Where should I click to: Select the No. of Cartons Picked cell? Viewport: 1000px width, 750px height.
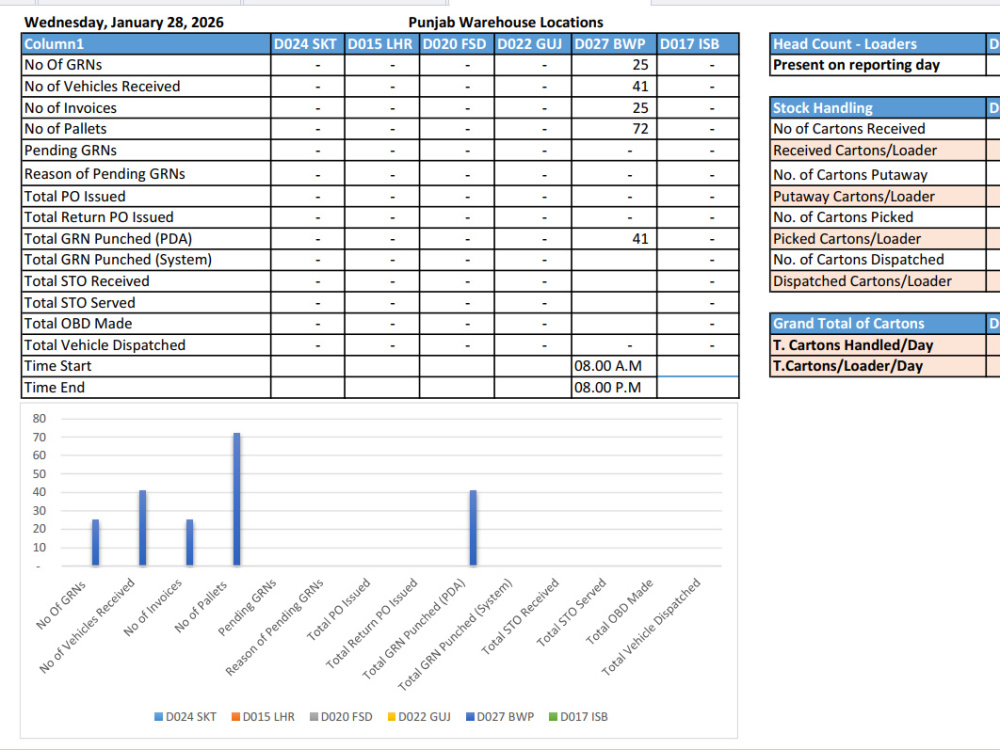click(x=878, y=217)
